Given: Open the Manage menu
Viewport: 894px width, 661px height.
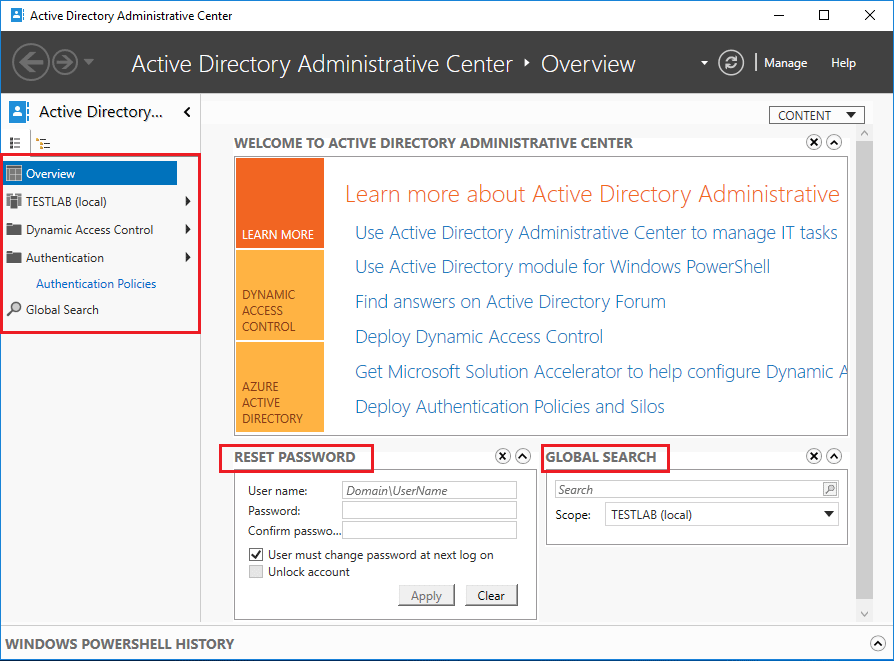Looking at the screenshot, I should 785,63.
